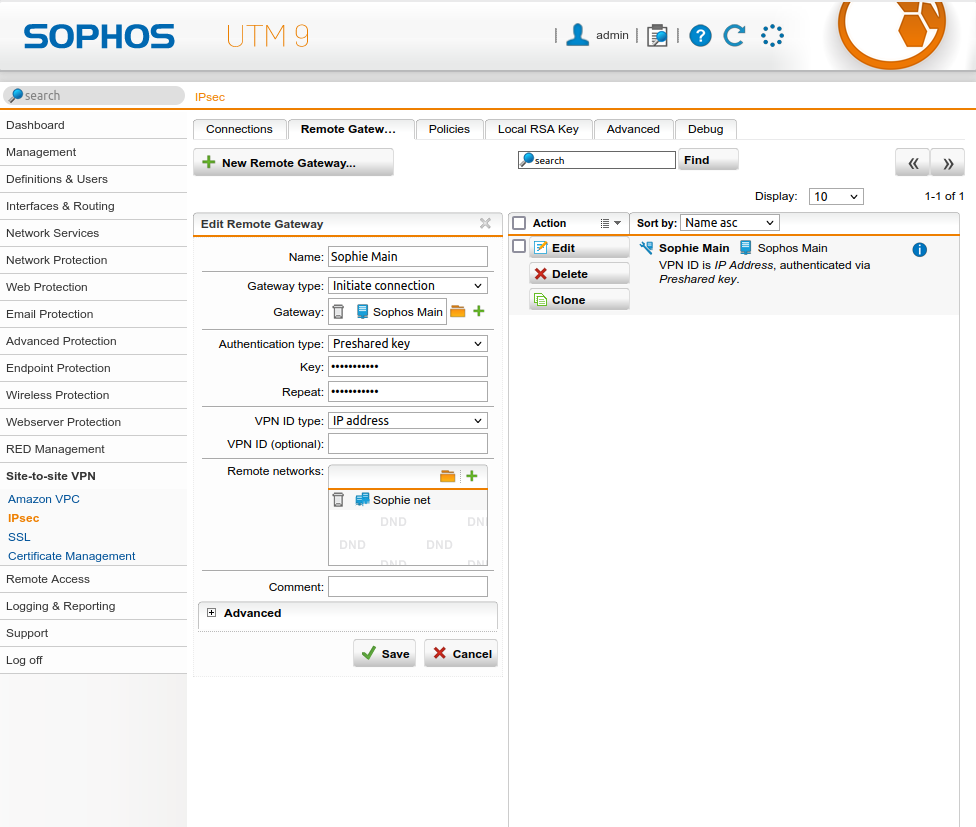
Task: Click into the Comment input field
Action: 408,587
